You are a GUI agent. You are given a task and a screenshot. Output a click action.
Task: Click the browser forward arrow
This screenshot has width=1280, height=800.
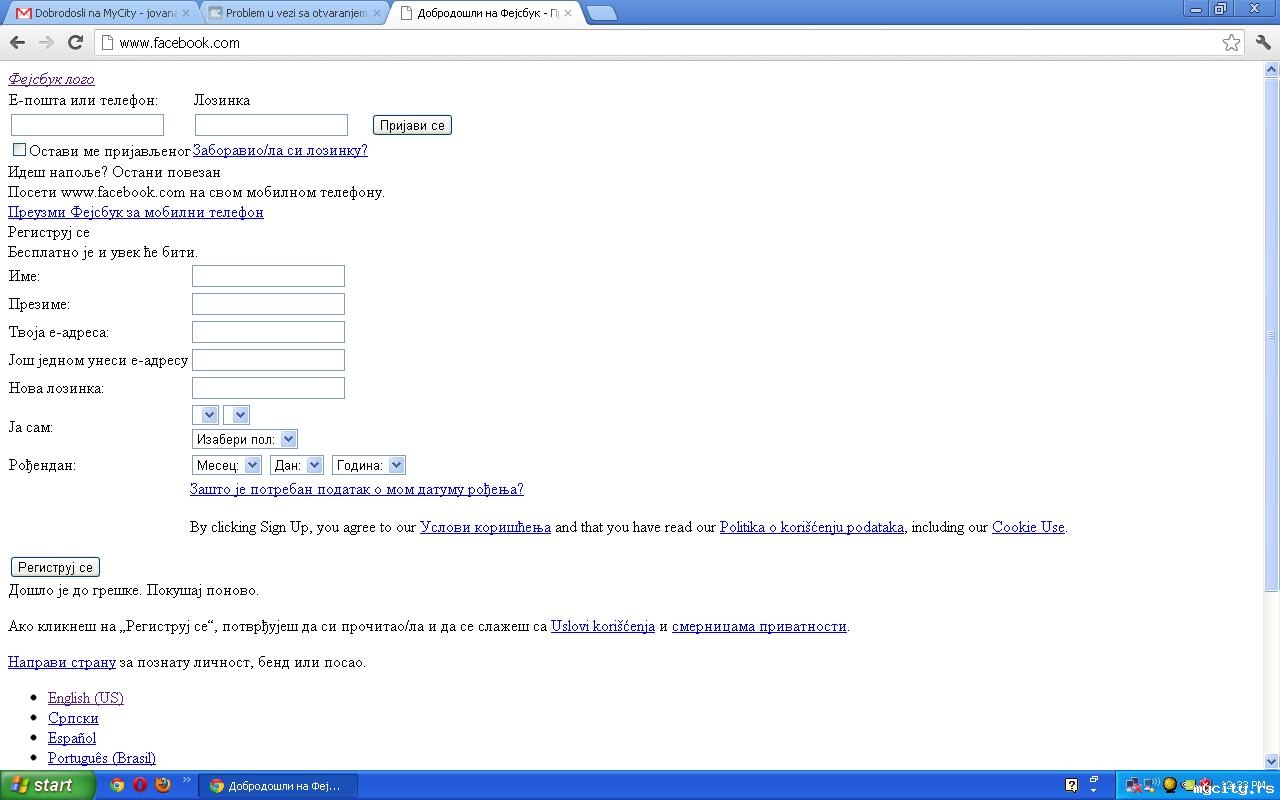coord(46,42)
